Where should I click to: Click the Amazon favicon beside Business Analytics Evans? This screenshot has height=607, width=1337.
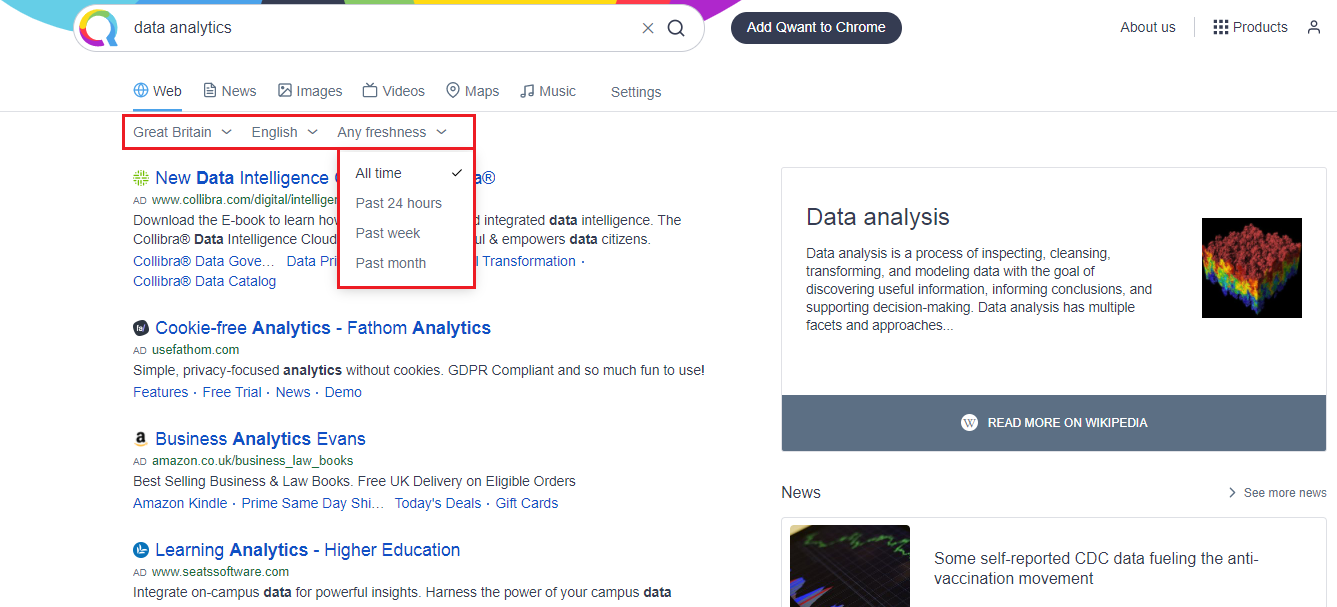141,439
